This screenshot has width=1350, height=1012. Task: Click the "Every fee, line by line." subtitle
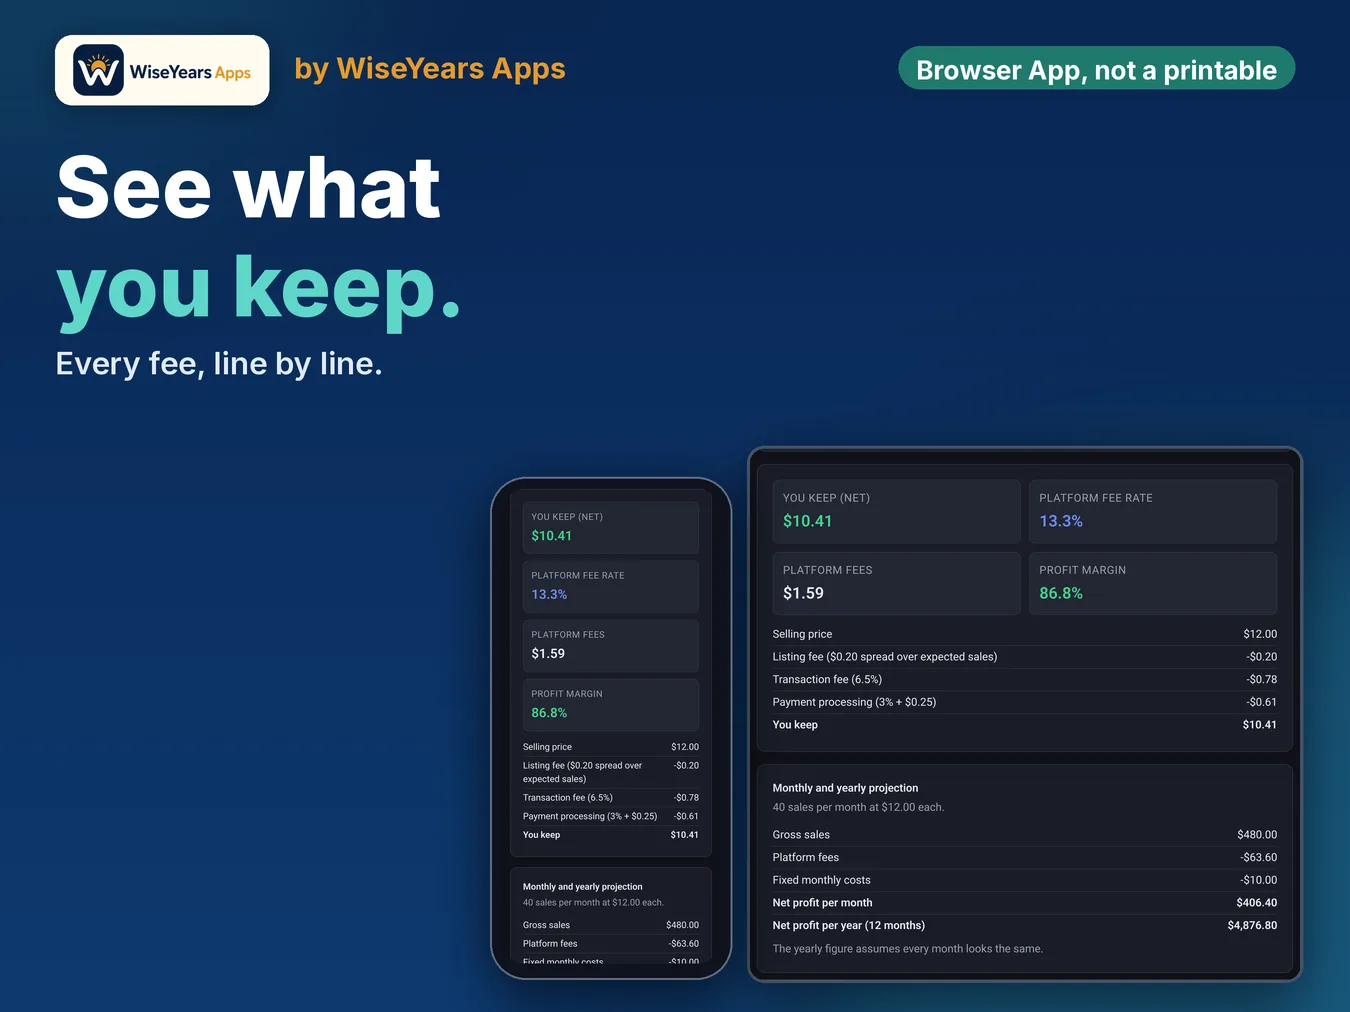[219, 363]
